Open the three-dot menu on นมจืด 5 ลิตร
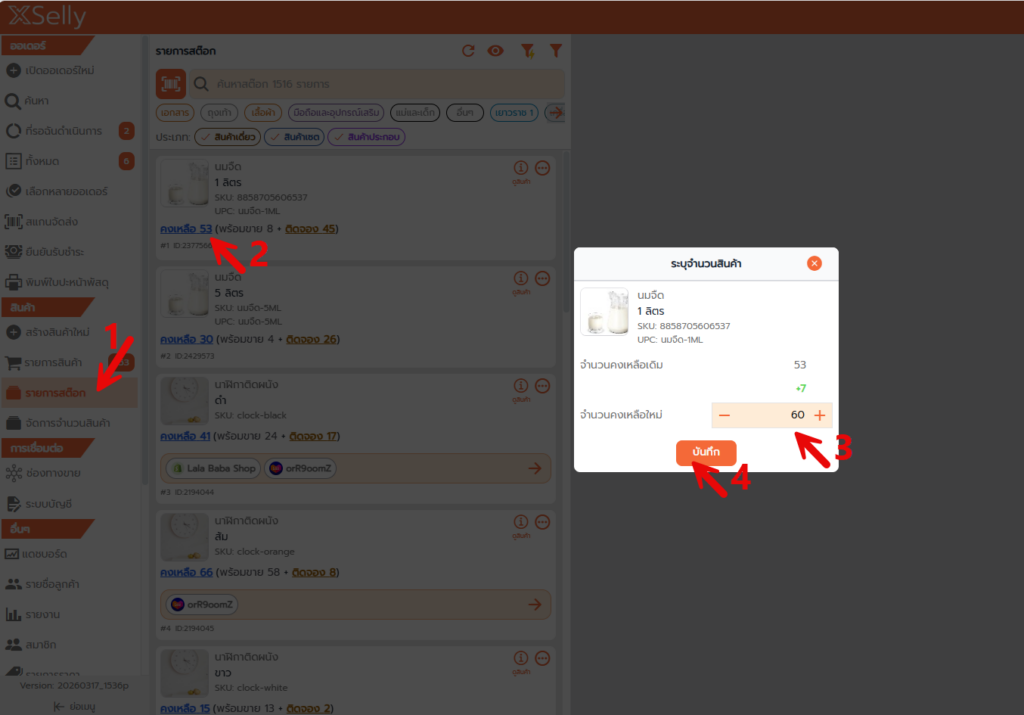Image resolution: width=1024 pixels, height=715 pixels. 543,278
